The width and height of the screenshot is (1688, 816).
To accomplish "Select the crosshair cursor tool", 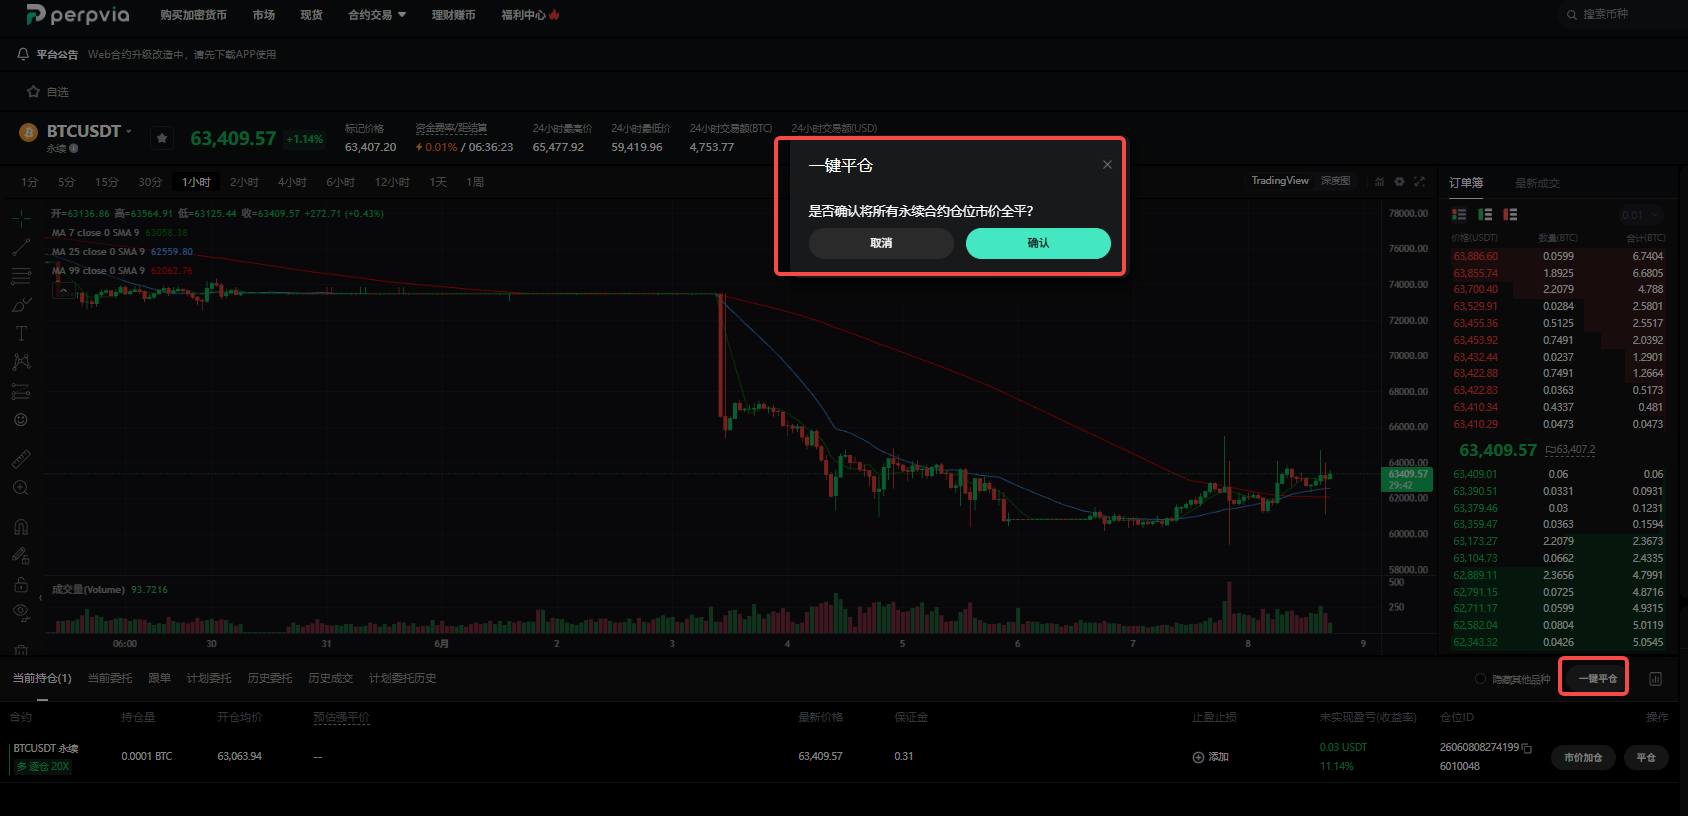I will pos(21,217).
